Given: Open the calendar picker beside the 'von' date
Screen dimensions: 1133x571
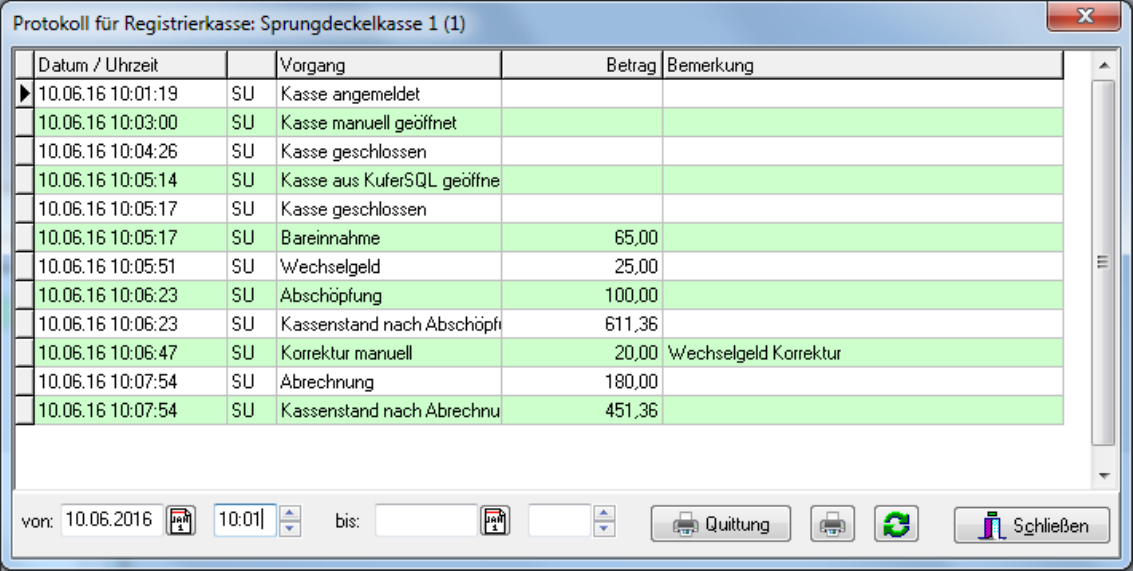Looking at the screenshot, I should 181,520.
